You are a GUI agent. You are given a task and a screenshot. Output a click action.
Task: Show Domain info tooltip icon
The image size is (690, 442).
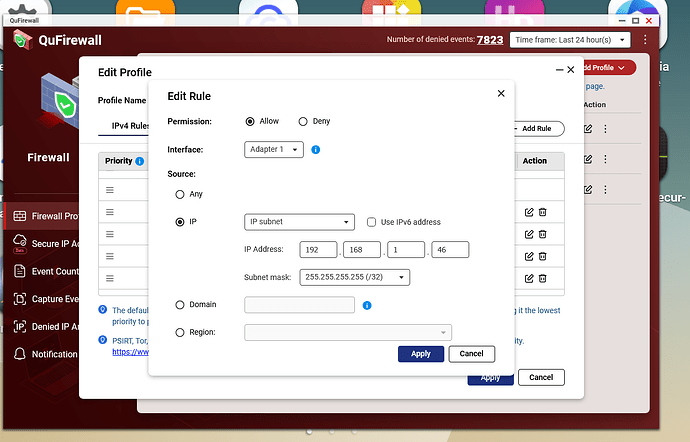(x=367, y=305)
